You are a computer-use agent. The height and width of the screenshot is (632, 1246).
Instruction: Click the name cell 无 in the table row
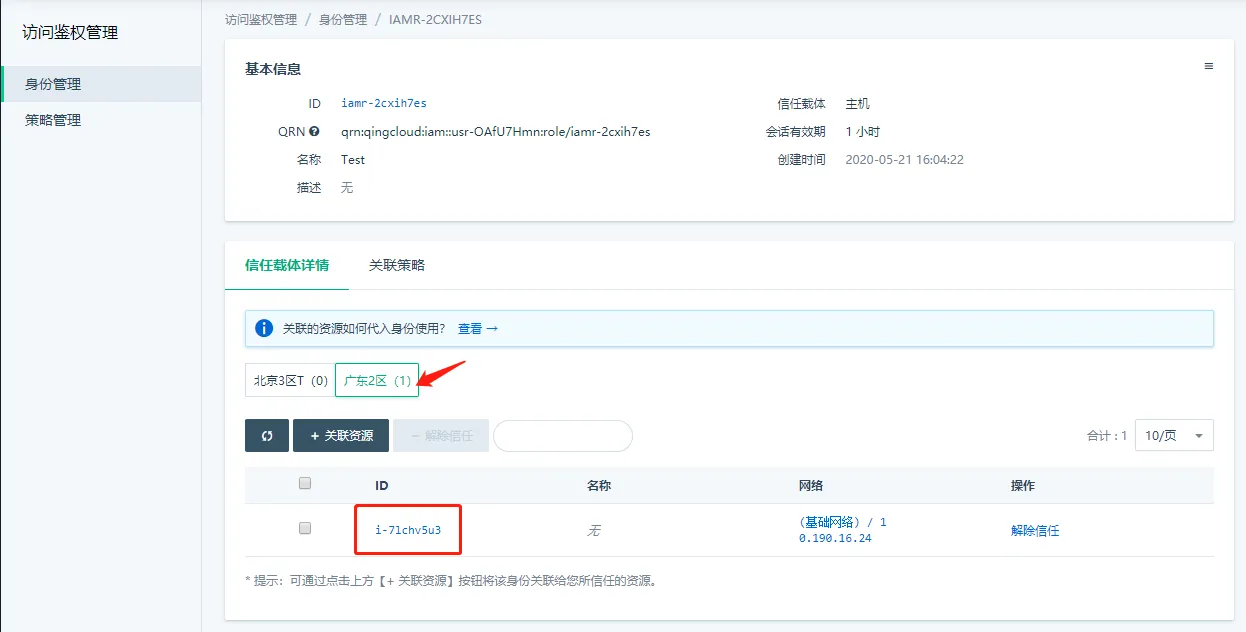point(593,531)
